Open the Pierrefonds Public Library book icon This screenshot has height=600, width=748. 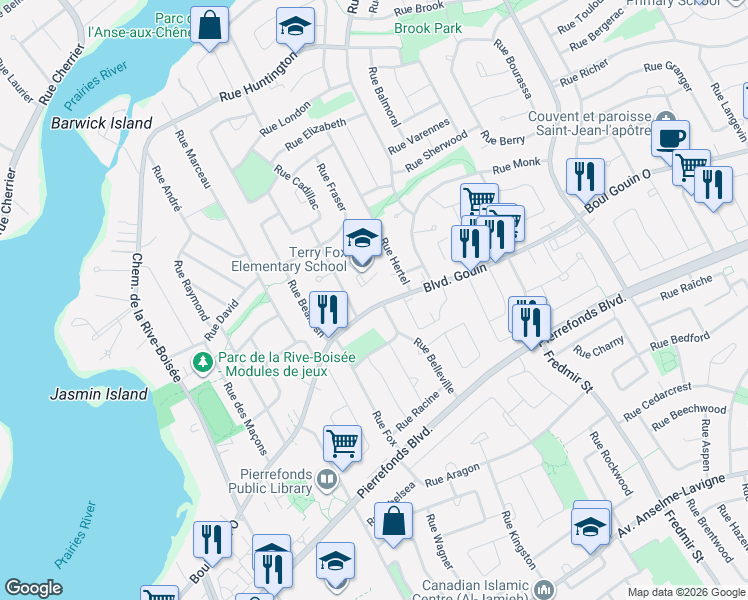pyautogui.click(x=327, y=479)
